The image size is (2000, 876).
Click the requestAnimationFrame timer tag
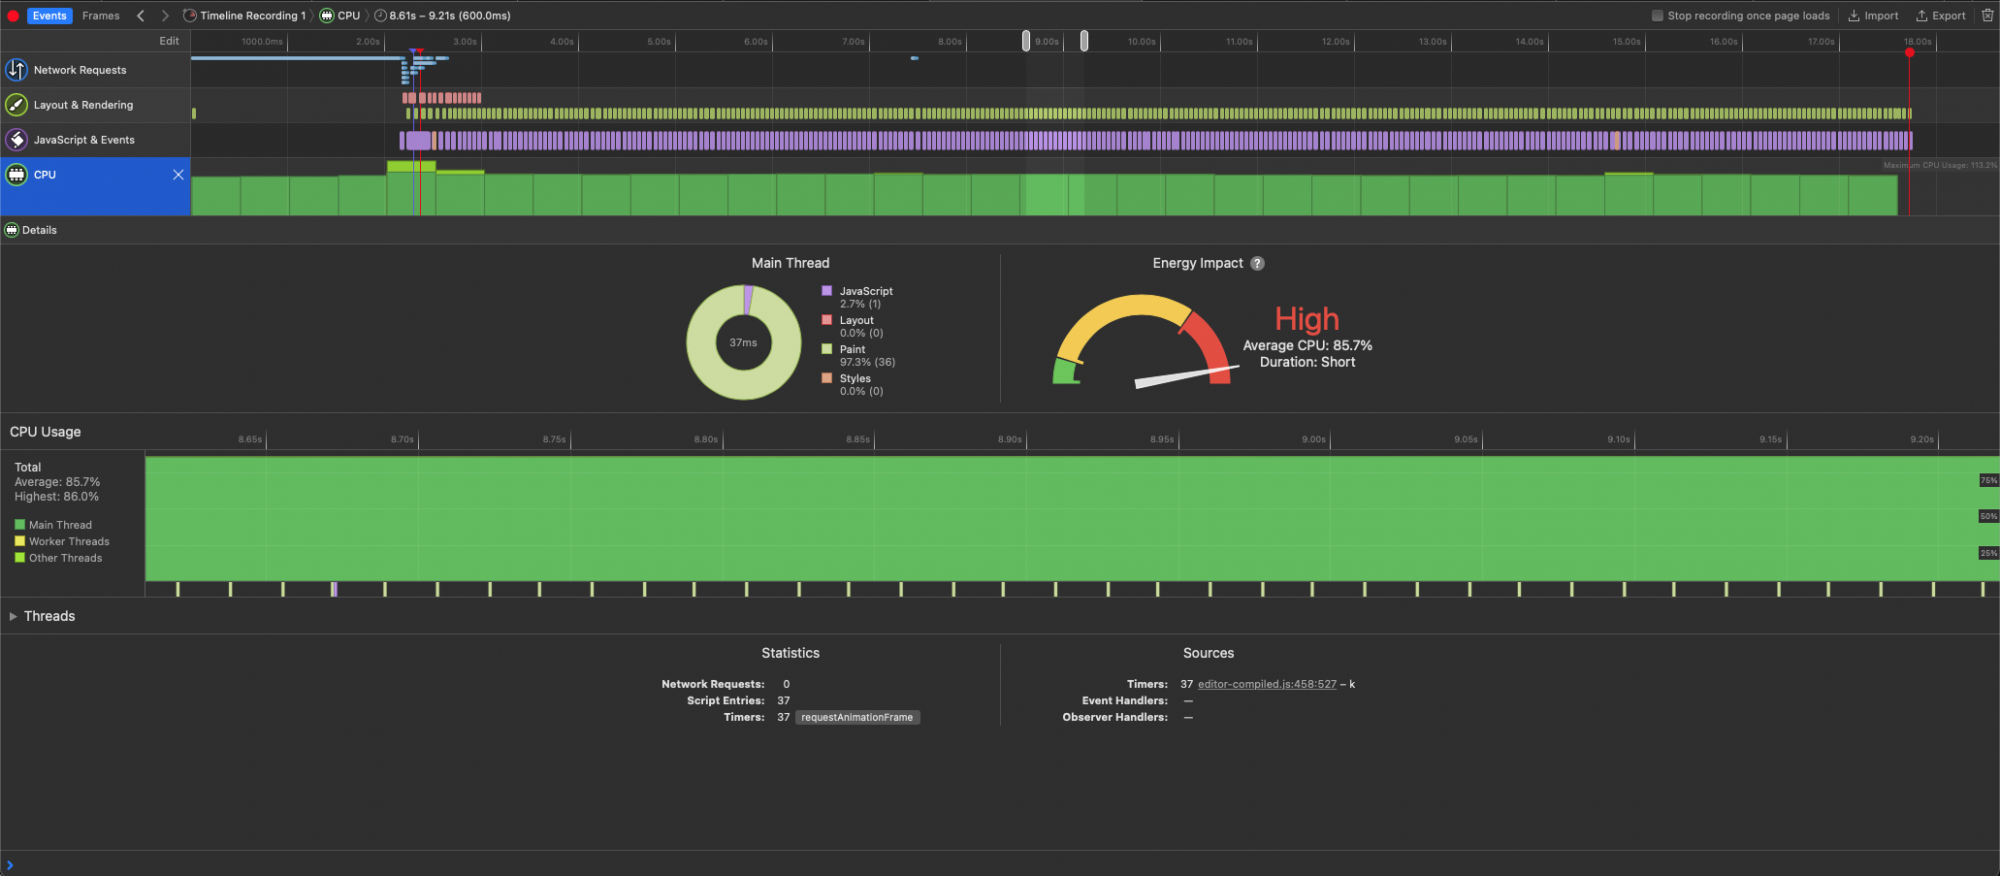857,717
